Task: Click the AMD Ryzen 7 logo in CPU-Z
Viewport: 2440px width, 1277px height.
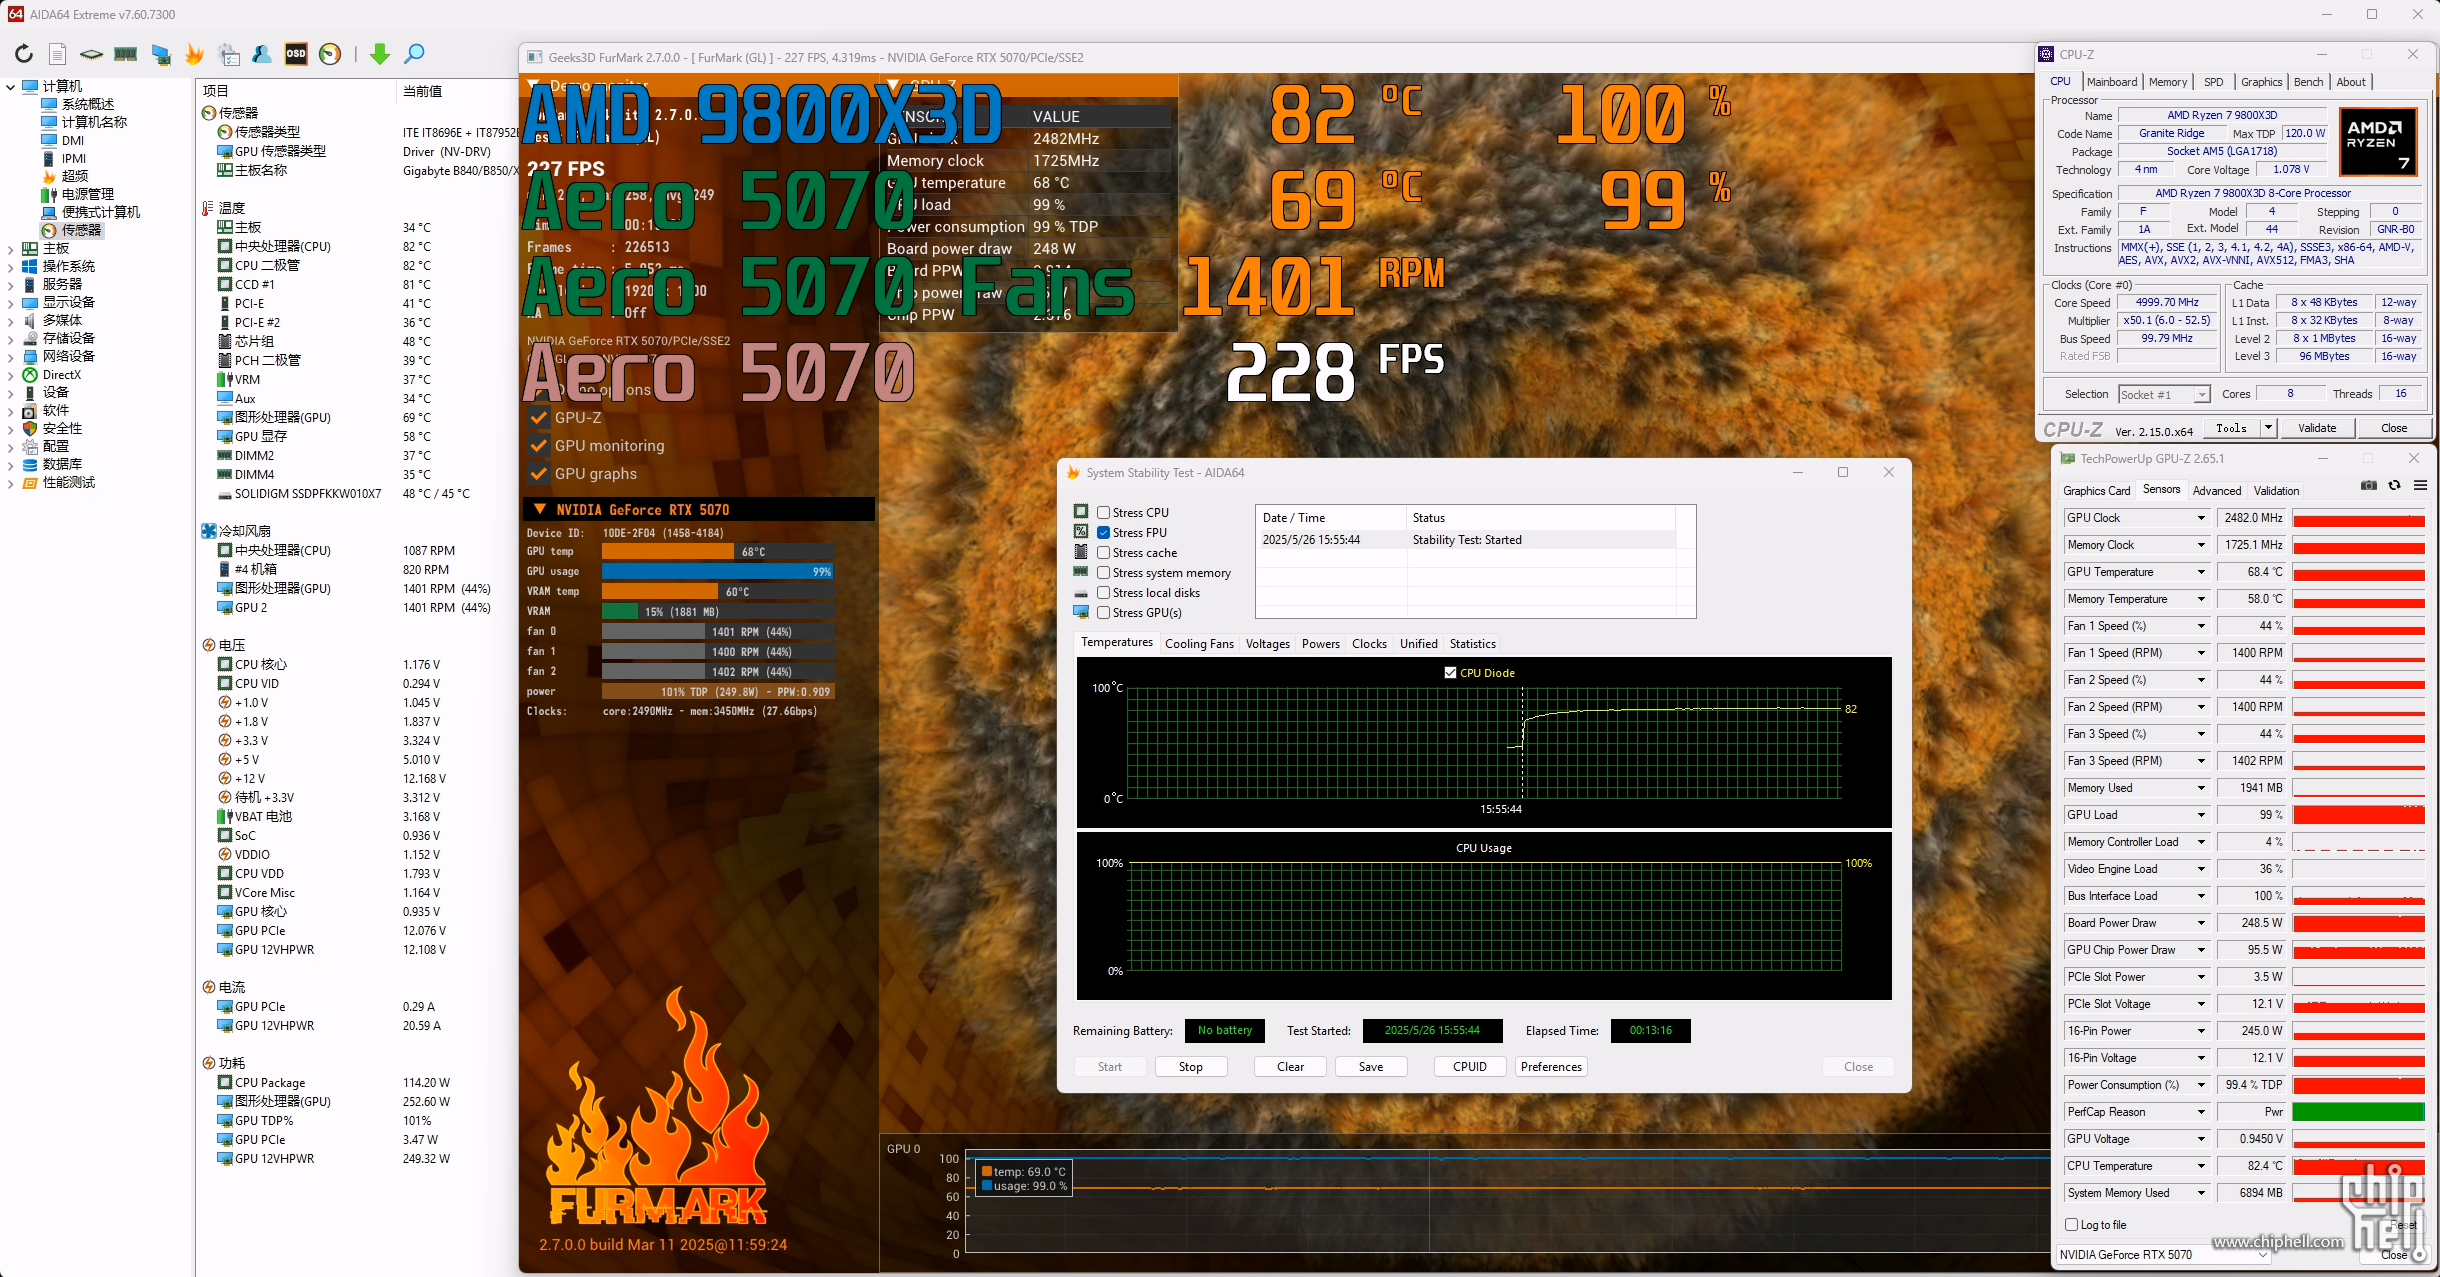Action: pyautogui.click(x=2378, y=142)
